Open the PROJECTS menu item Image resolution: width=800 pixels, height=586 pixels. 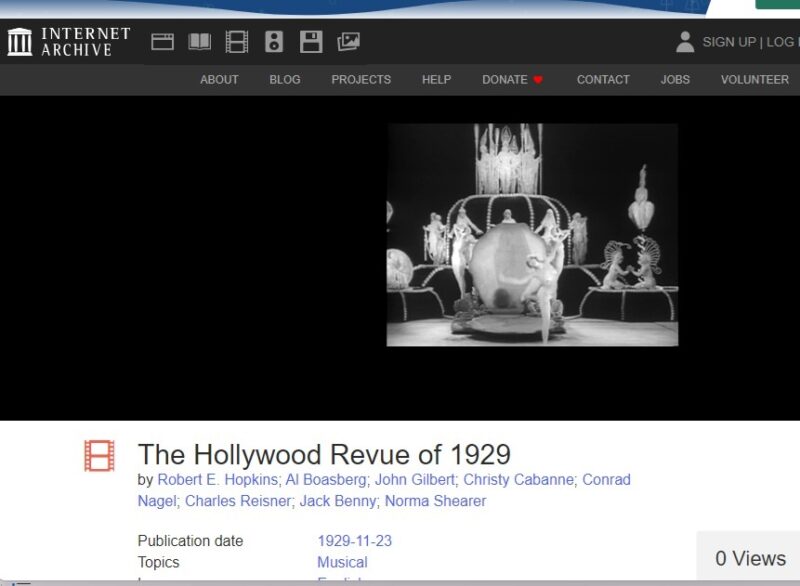pyautogui.click(x=361, y=79)
